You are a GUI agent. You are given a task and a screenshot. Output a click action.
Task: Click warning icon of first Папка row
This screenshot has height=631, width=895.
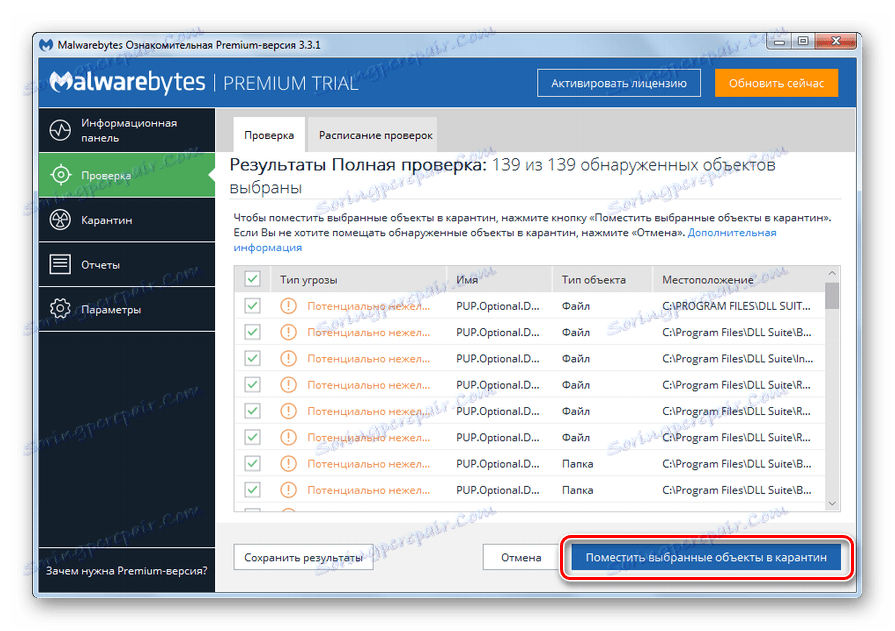[x=288, y=463]
